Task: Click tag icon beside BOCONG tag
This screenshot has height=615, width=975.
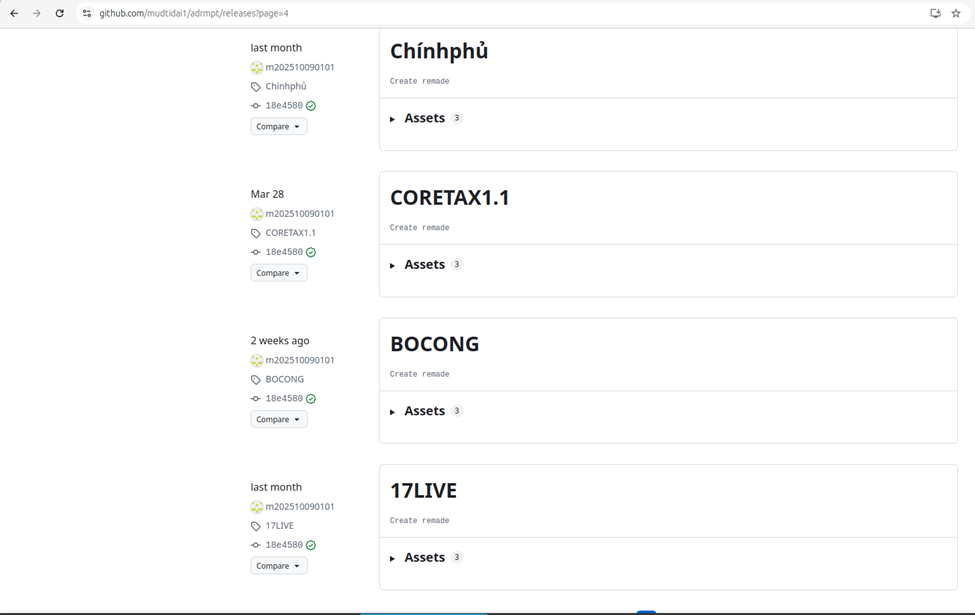Action: [256, 379]
